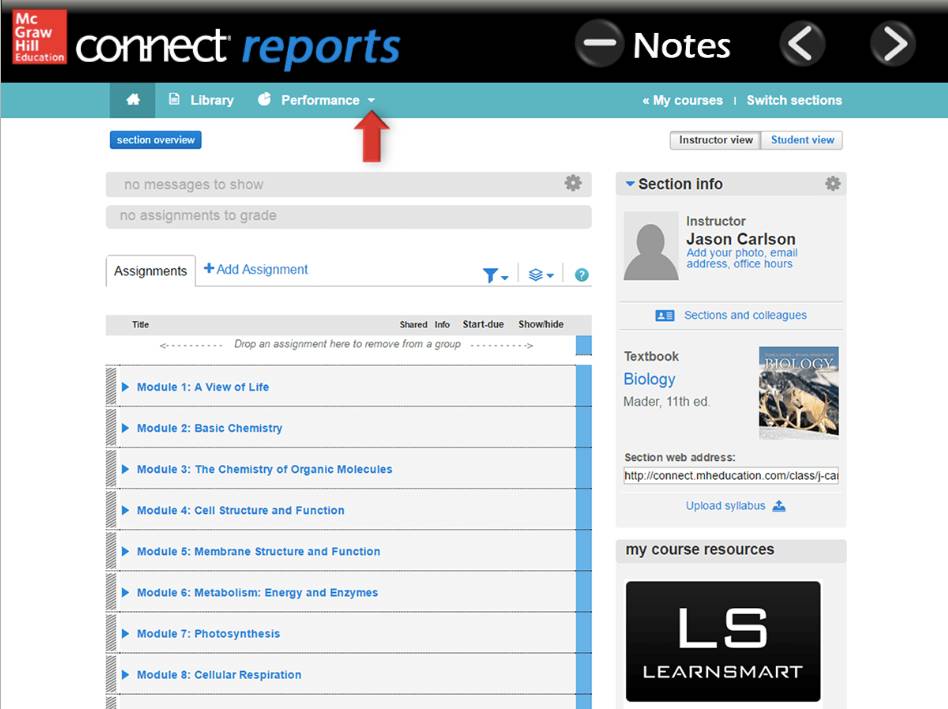Switch to Student view

[802, 140]
